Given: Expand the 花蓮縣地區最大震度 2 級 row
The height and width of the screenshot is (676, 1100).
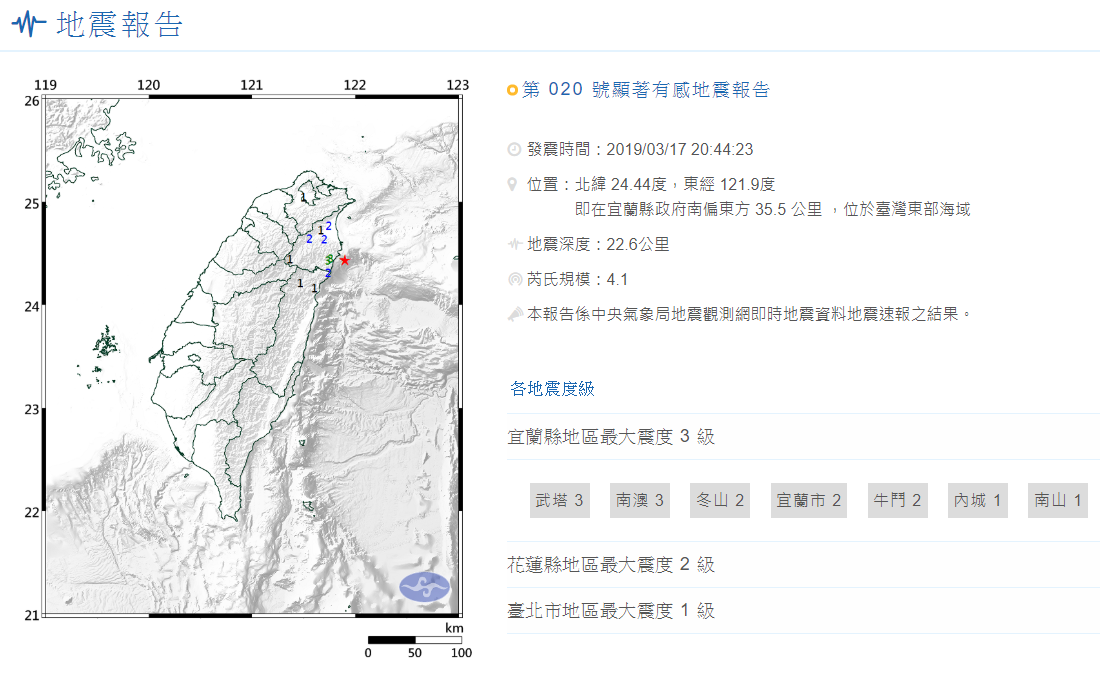Looking at the screenshot, I should point(611,565).
